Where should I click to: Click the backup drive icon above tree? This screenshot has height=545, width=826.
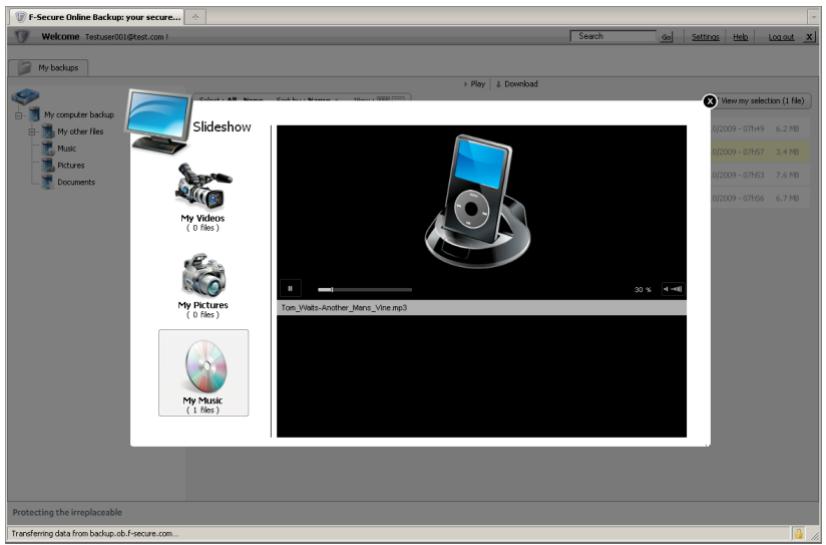click(x=25, y=96)
